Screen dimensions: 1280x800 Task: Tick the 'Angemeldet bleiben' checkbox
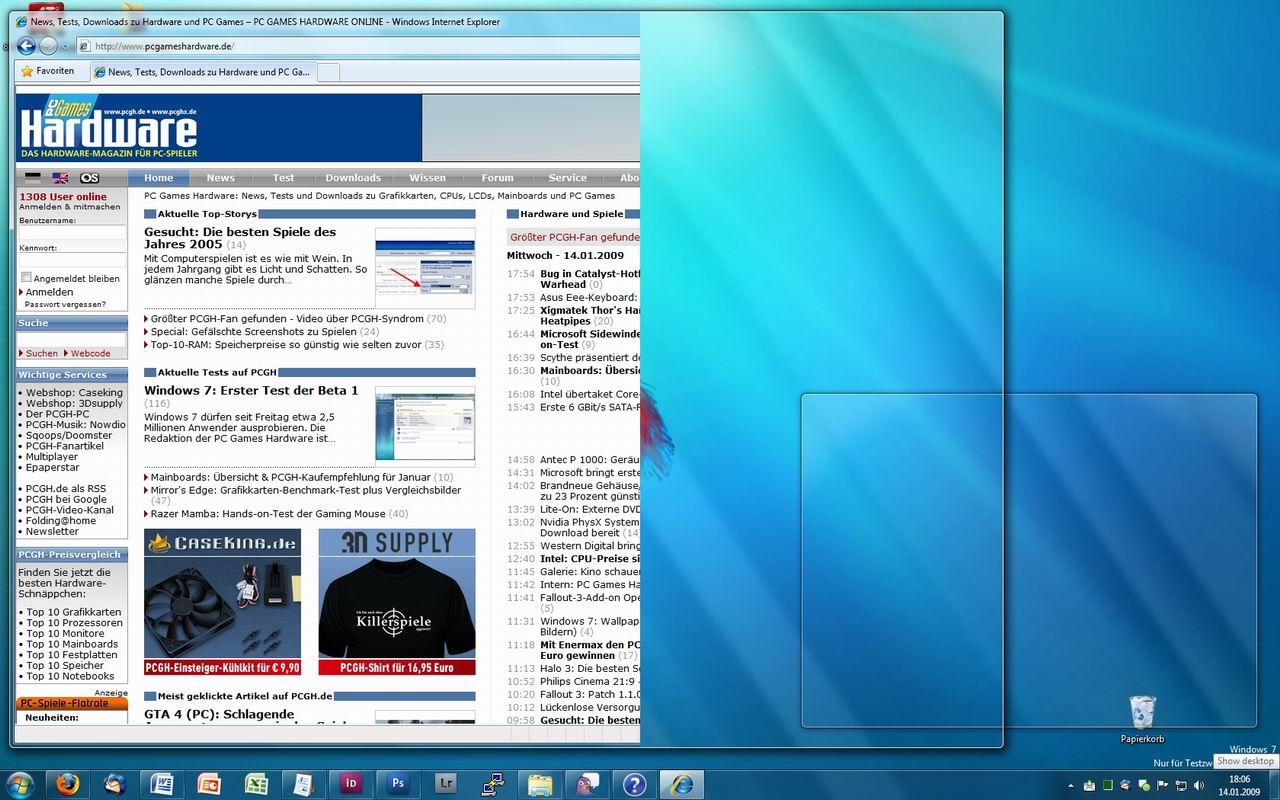tap(27, 278)
